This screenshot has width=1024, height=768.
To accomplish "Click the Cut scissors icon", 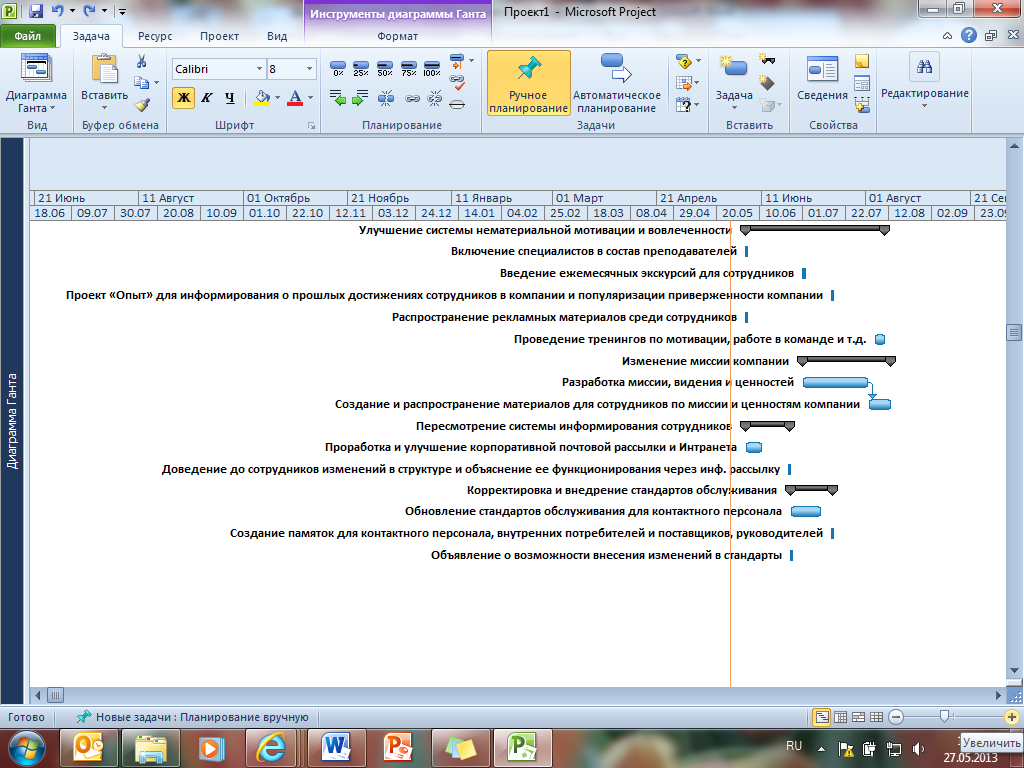I will [142, 62].
